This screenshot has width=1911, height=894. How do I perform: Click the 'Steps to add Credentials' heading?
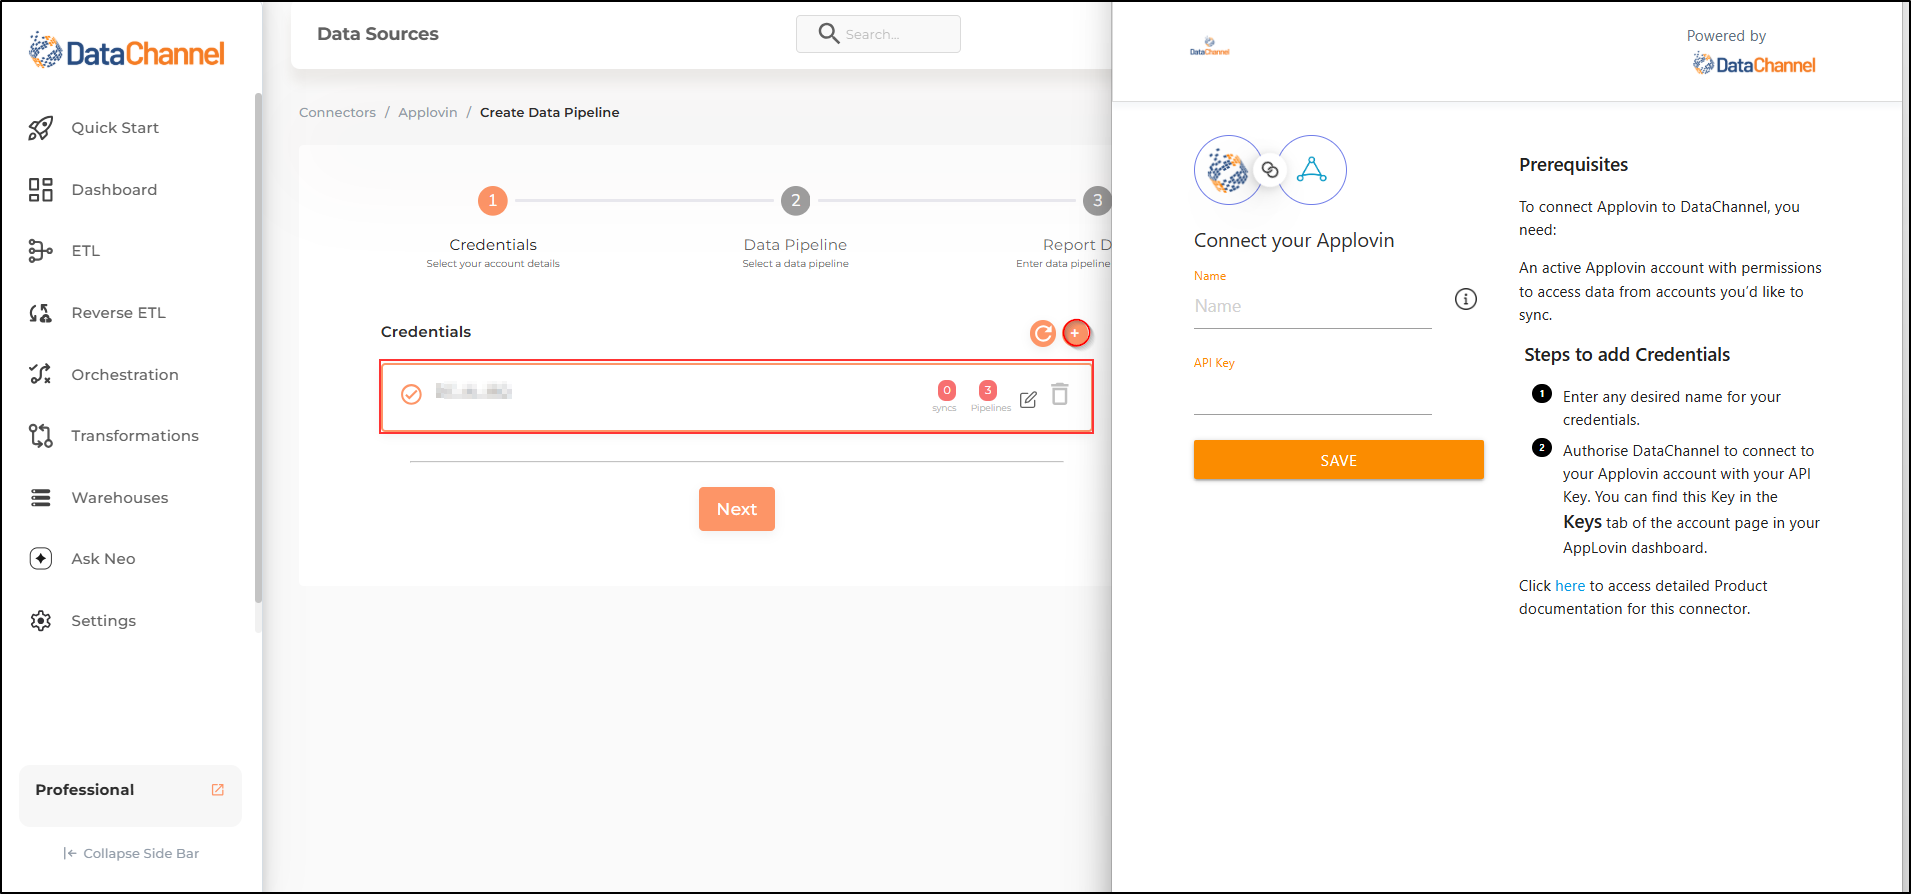tap(1627, 355)
